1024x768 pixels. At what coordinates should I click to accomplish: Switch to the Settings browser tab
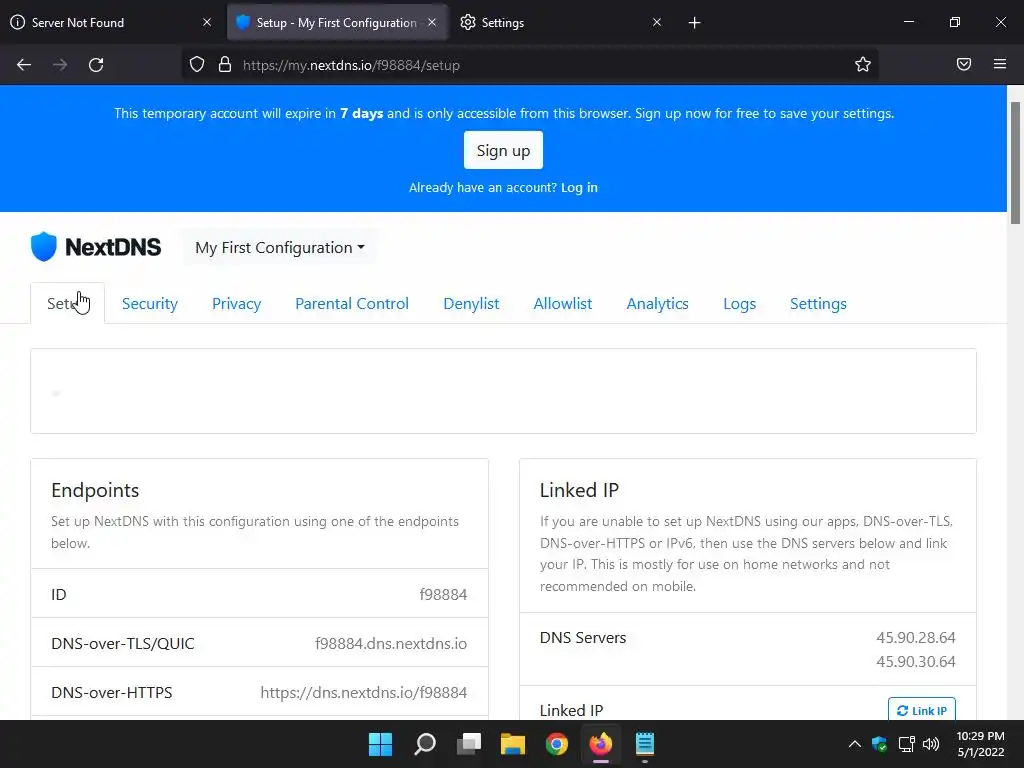click(x=562, y=22)
